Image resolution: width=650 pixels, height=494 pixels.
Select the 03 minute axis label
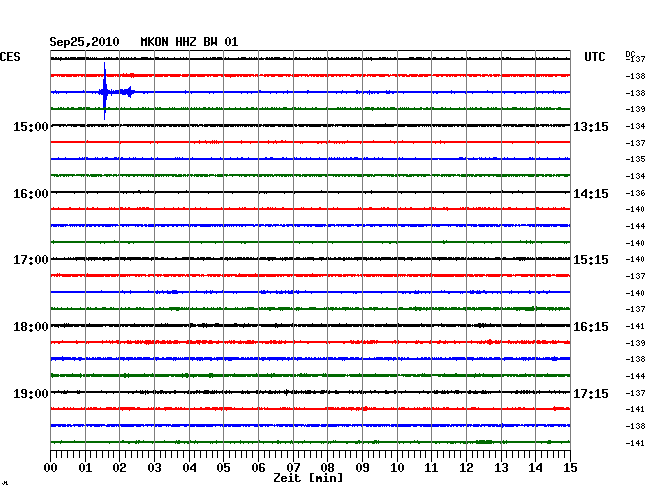click(x=154, y=468)
